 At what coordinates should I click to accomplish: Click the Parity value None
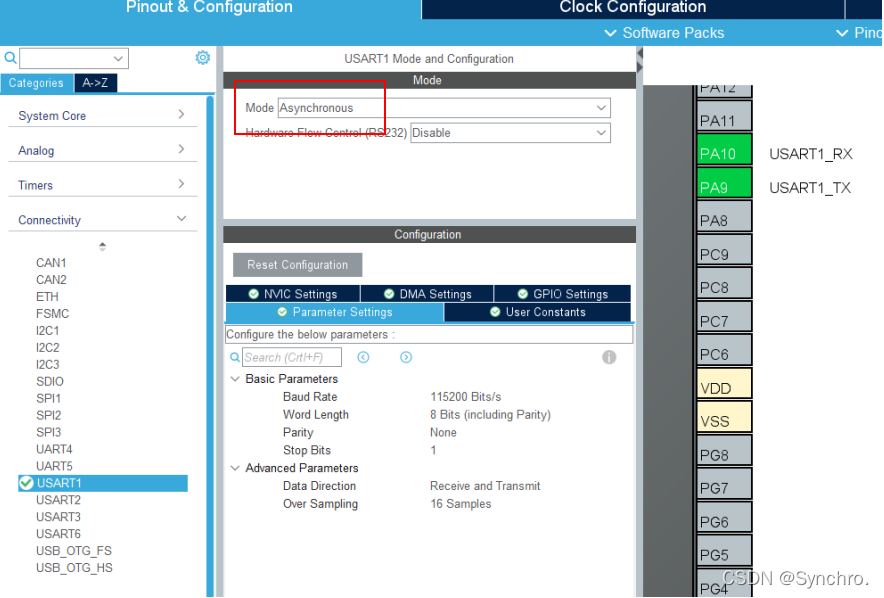(443, 432)
